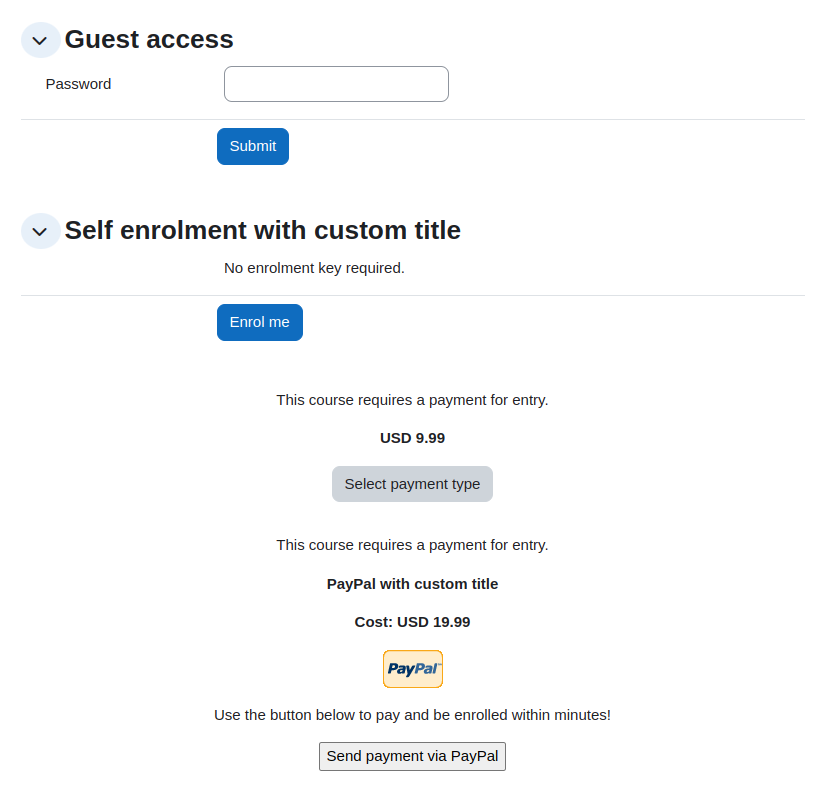The width and height of the screenshot is (832, 795).
Task: Select the No enrolment key required text
Action: point(314,268)
